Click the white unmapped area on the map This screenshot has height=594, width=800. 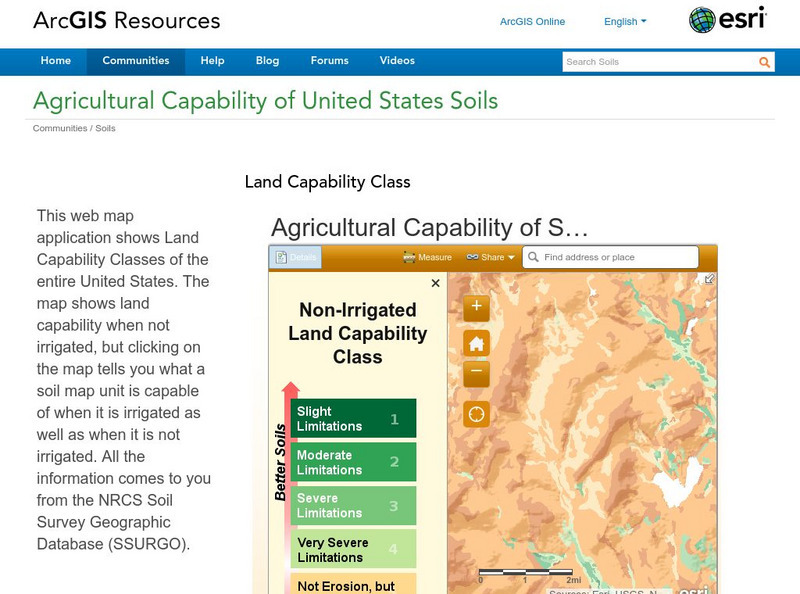tap(678, 485)
